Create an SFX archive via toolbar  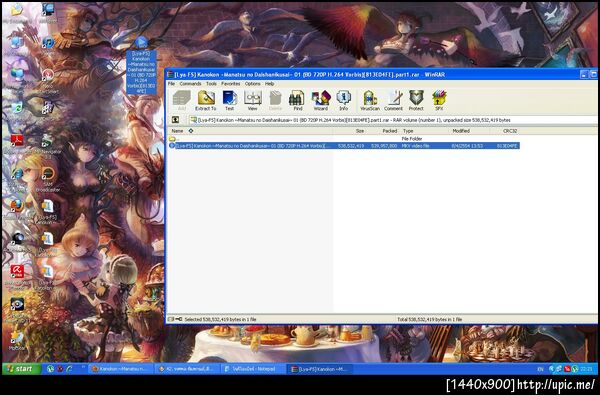tap(439, 101)
